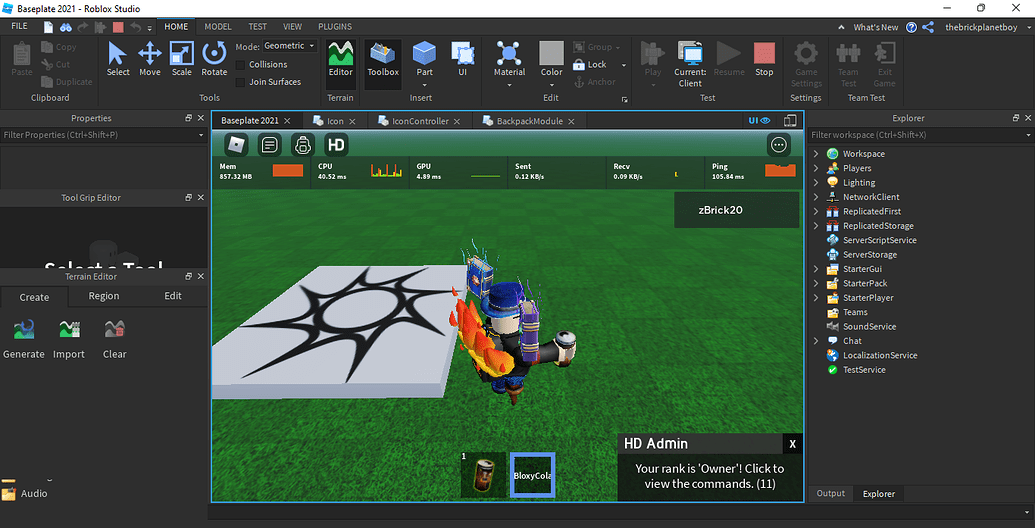
Task: Expand the StarterPlayer node
Action: [x=816, y=298]
